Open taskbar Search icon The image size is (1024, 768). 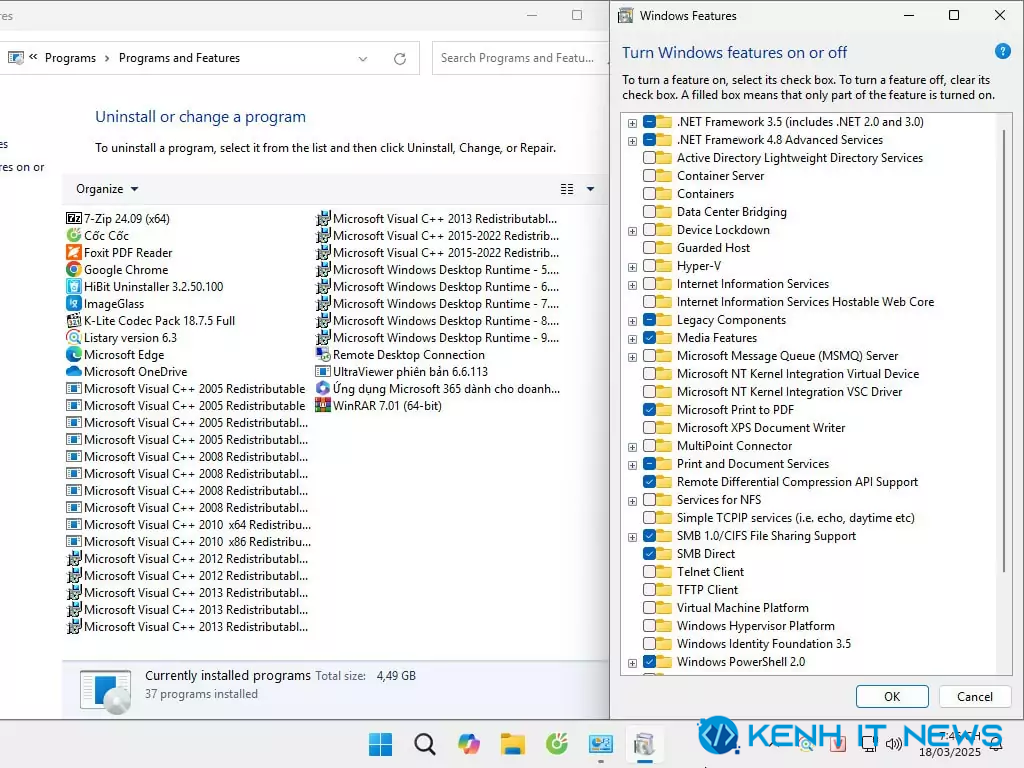(x=424, y=744)
